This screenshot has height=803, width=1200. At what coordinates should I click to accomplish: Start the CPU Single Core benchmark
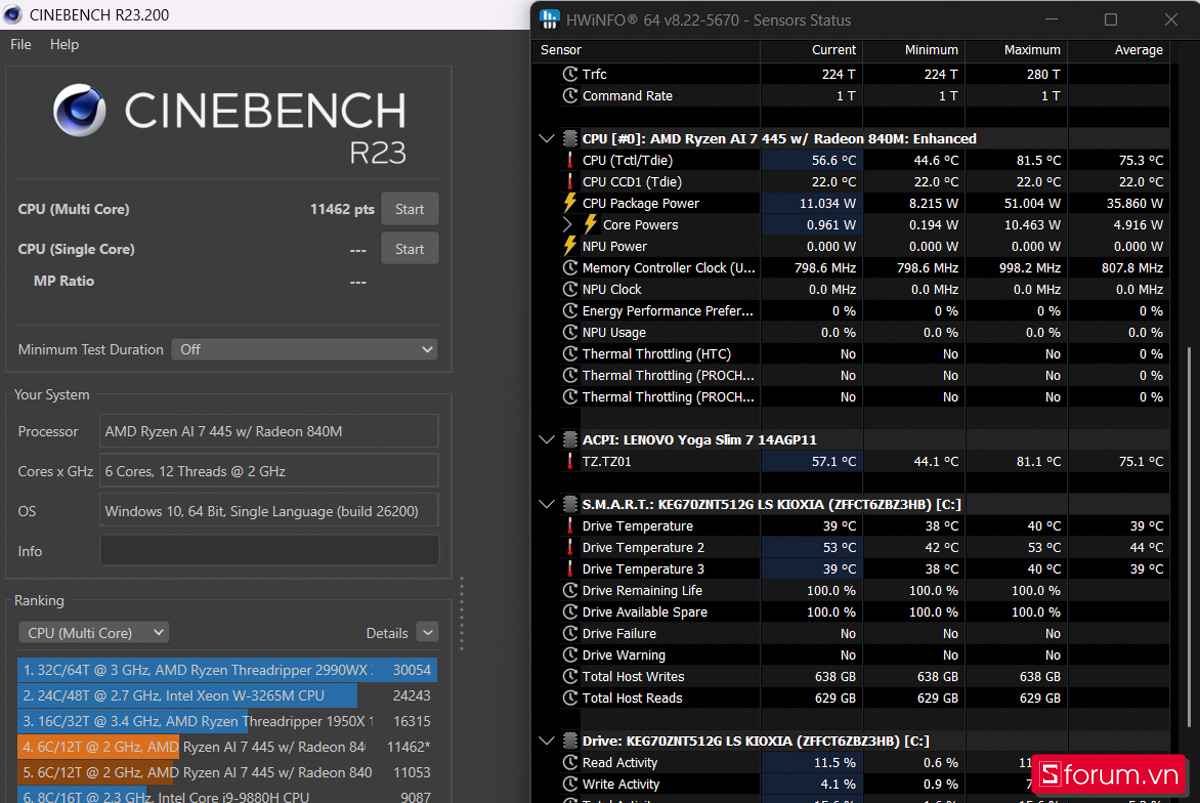[x=410, y=249]
